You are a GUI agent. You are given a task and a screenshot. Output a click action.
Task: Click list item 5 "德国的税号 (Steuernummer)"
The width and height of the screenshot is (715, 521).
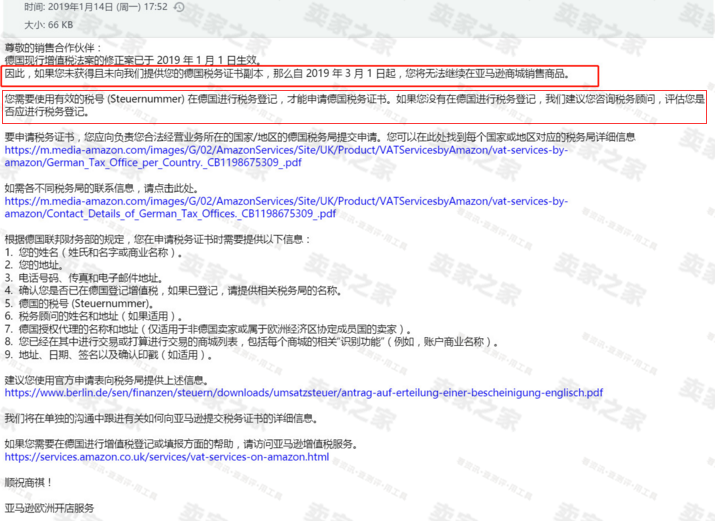[79, 303]
